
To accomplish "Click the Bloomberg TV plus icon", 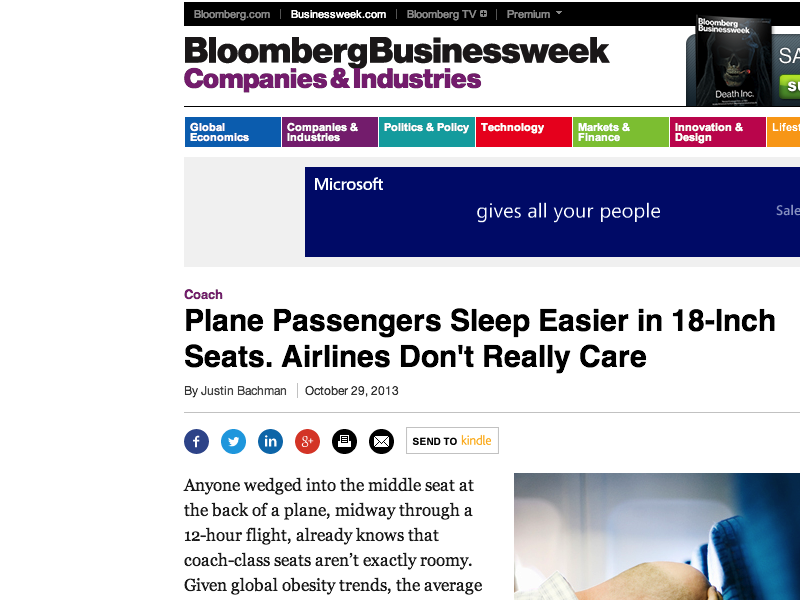I will (484, 14).
